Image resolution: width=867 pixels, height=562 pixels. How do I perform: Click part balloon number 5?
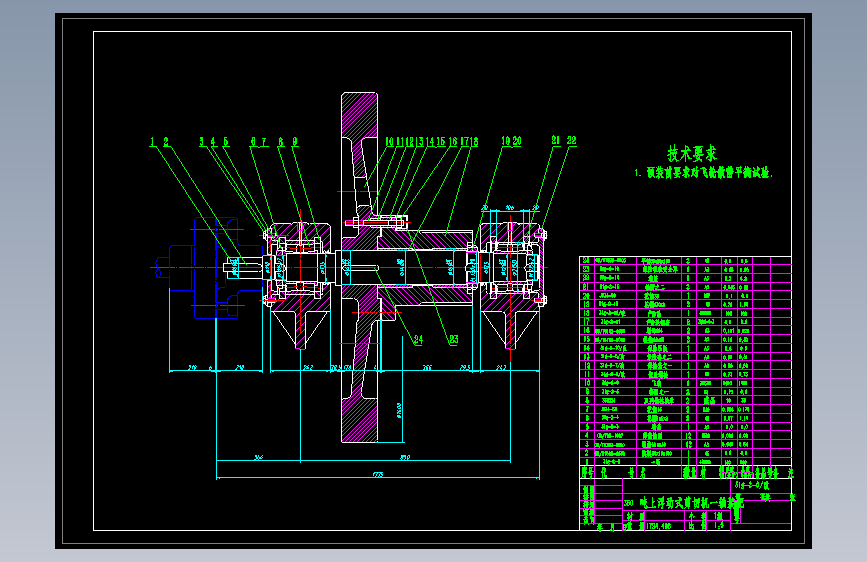[x=226, y=142]
